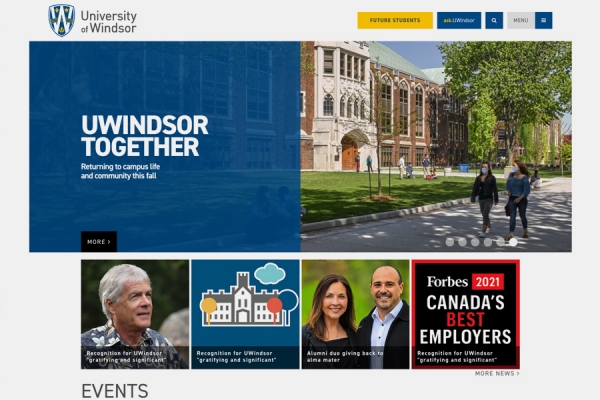The height and width of the screenshot is (400, 600).
Task: Click the Future Students button
Action: pos(395,20)
